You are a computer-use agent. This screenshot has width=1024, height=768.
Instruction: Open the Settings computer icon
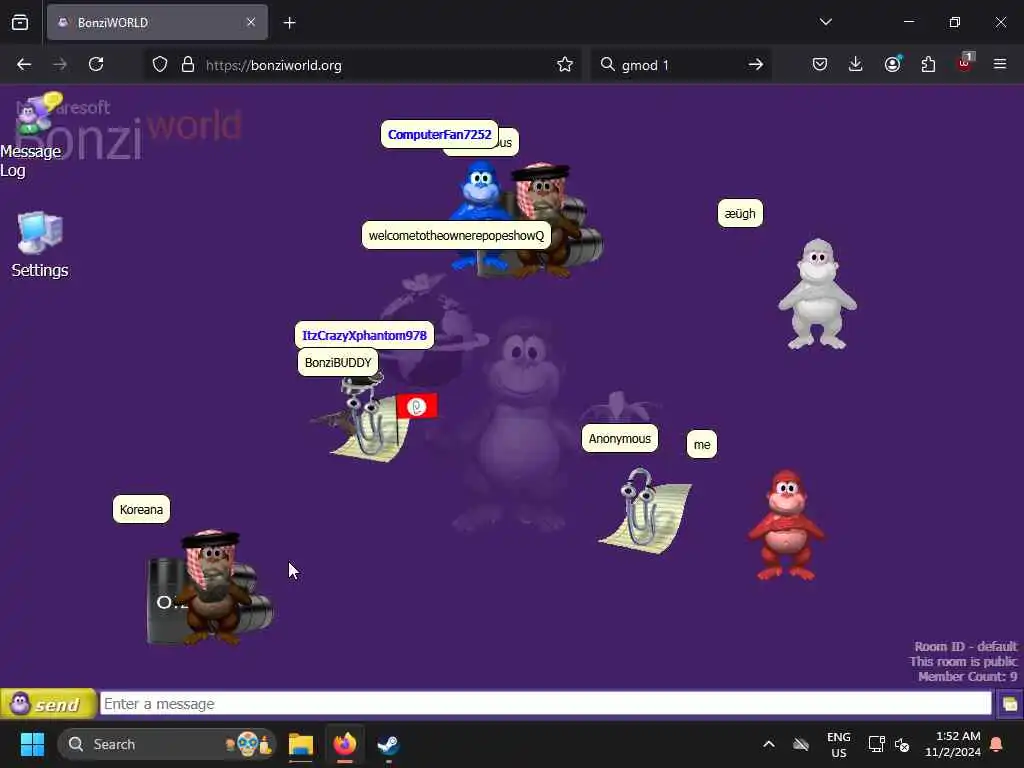[39, 245]
